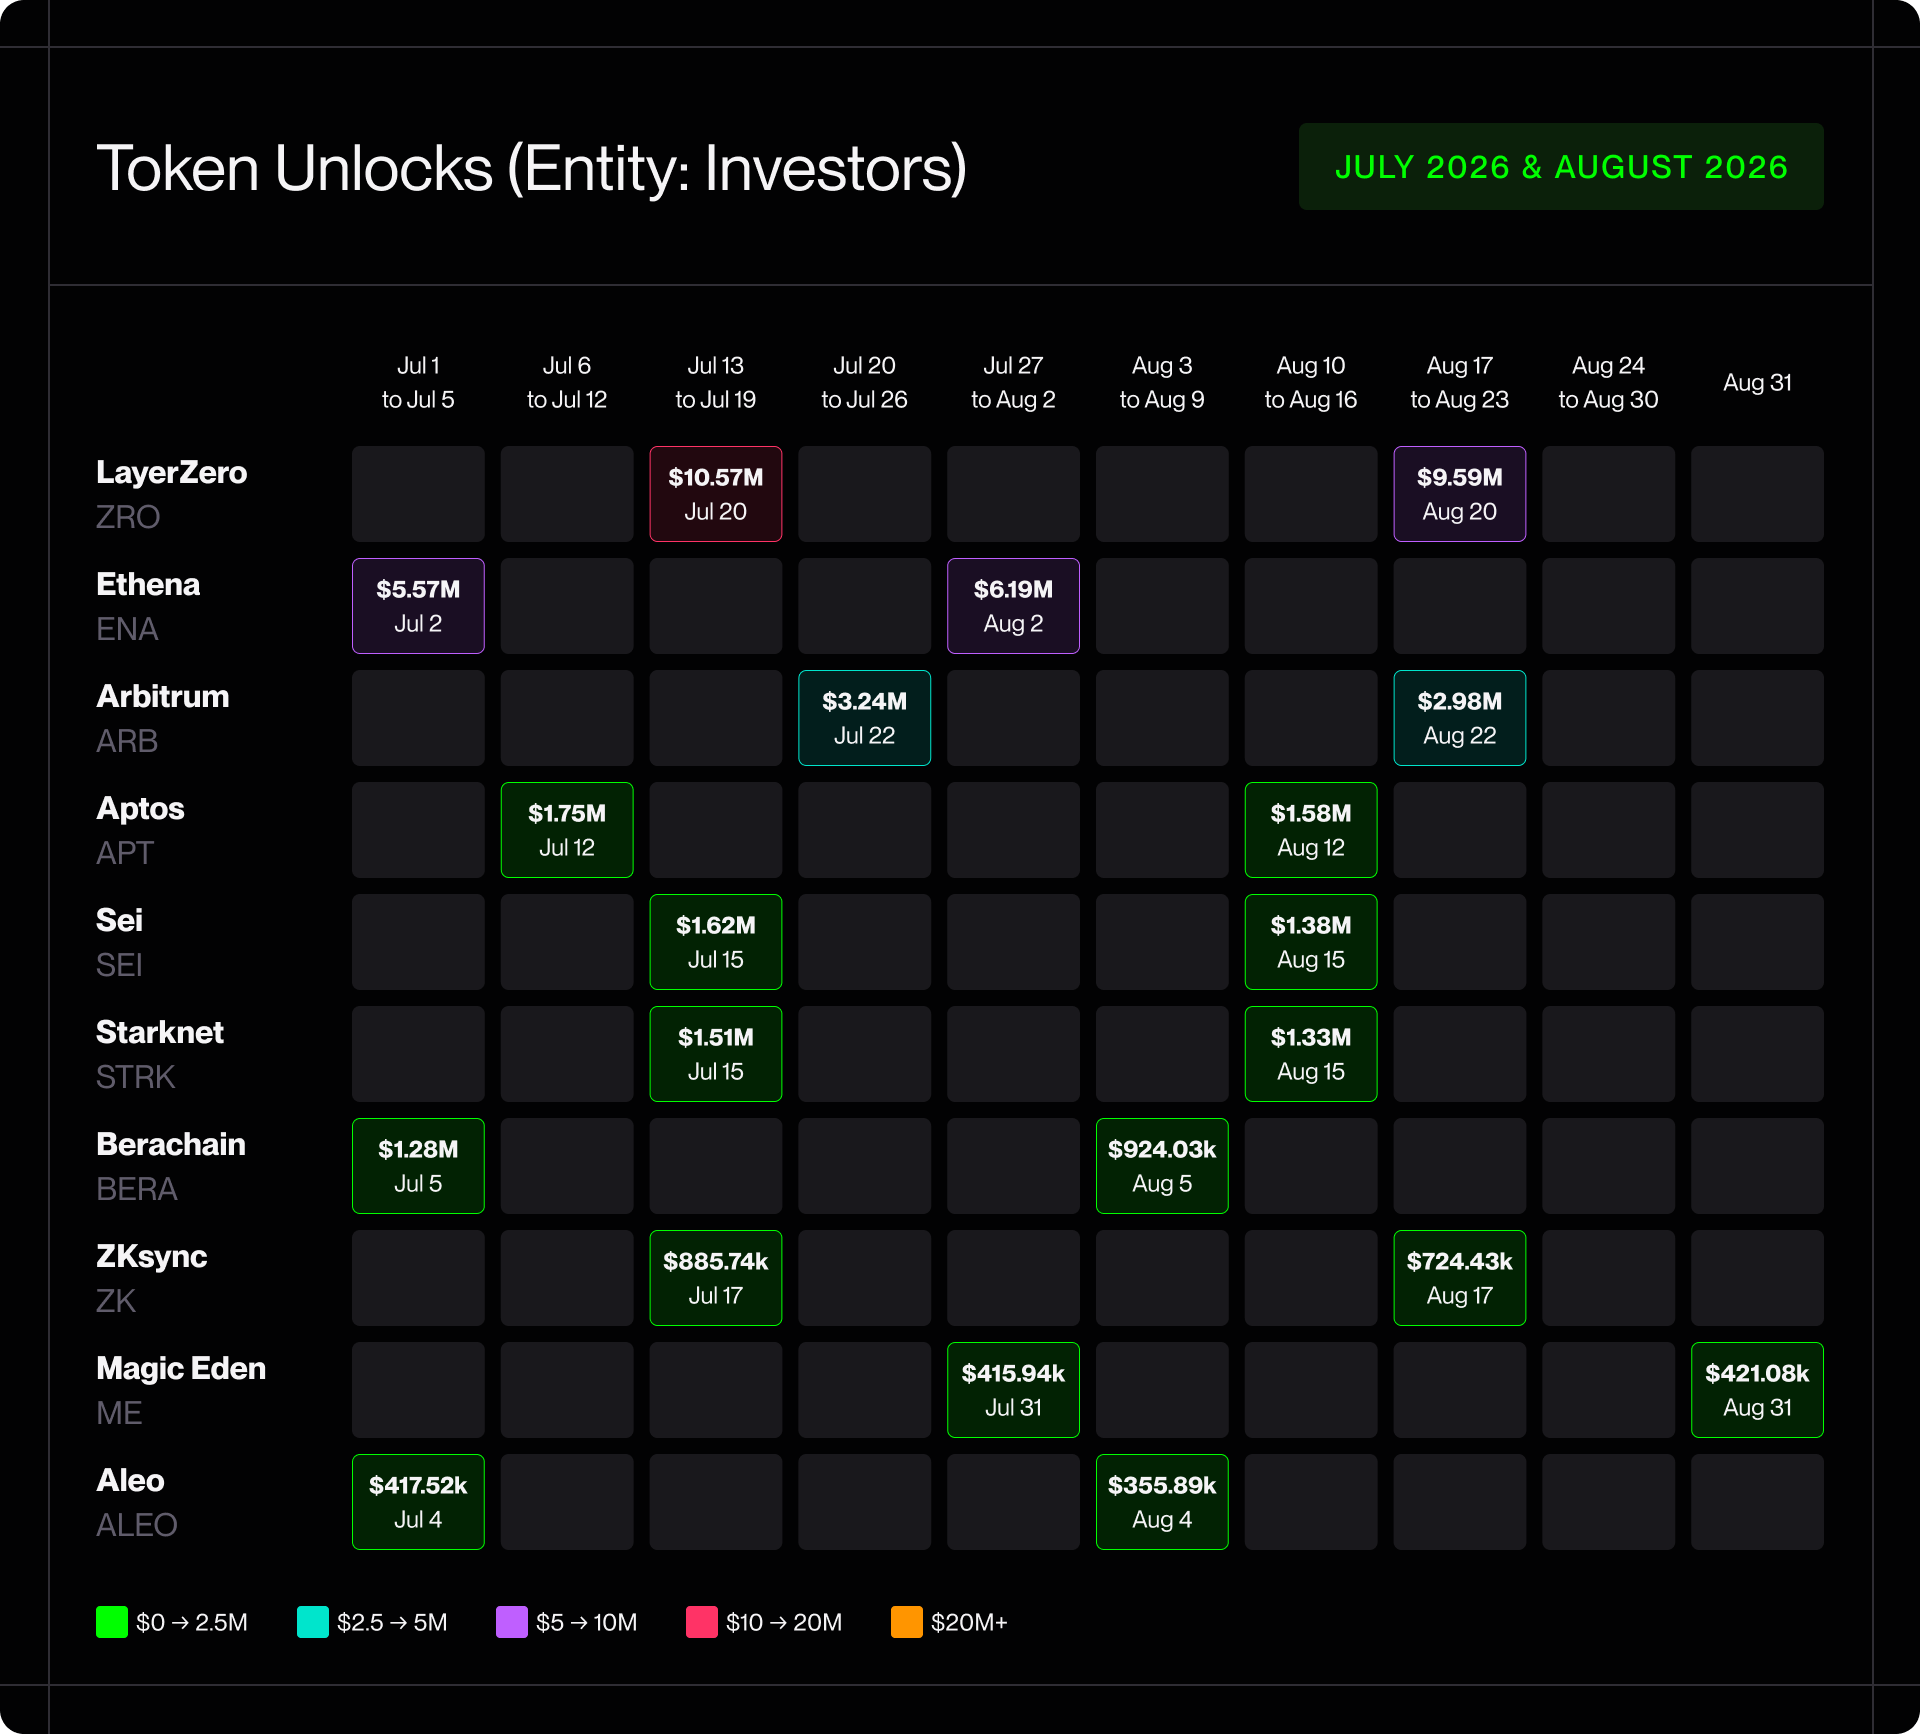The height and width of the screenshot is (1734, 1920).
Task: Click the purple $5 → 10M legend swatch
Action: tap(512, 1622)
